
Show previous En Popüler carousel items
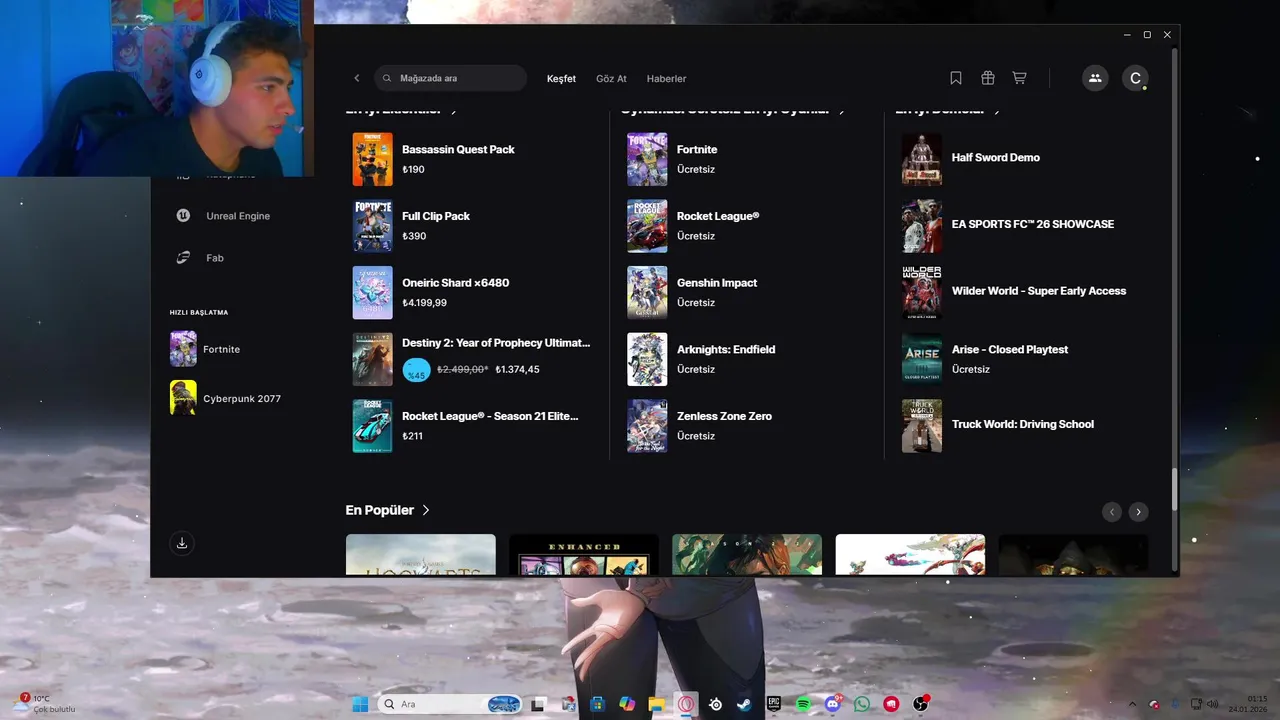click(x=1112, y=512)
